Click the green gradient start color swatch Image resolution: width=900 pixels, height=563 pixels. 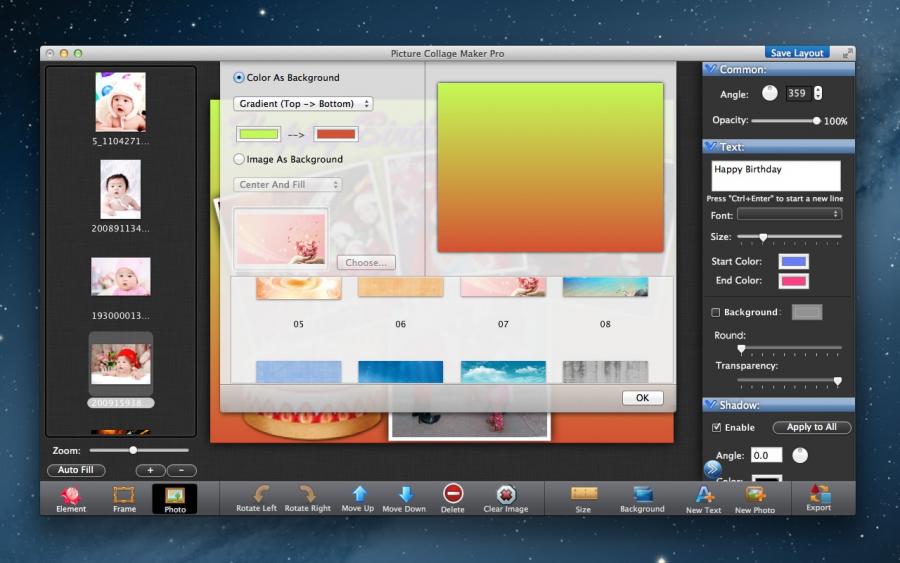tap(259, 134)
